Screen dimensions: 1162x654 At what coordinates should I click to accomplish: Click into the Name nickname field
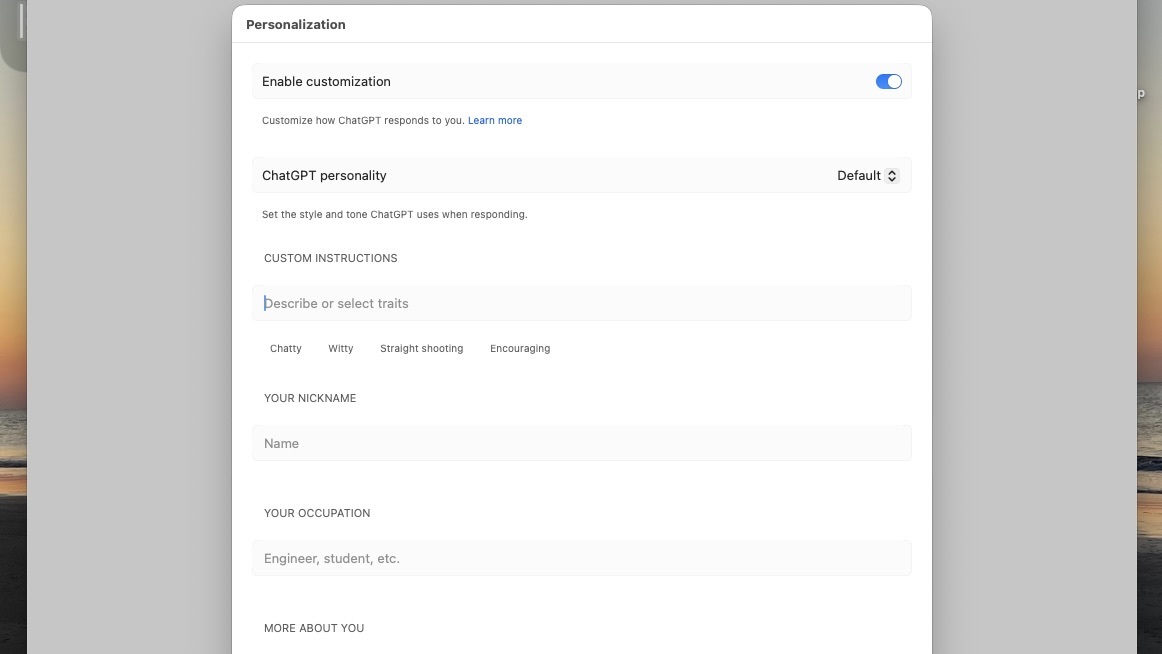tap(580, 443)
